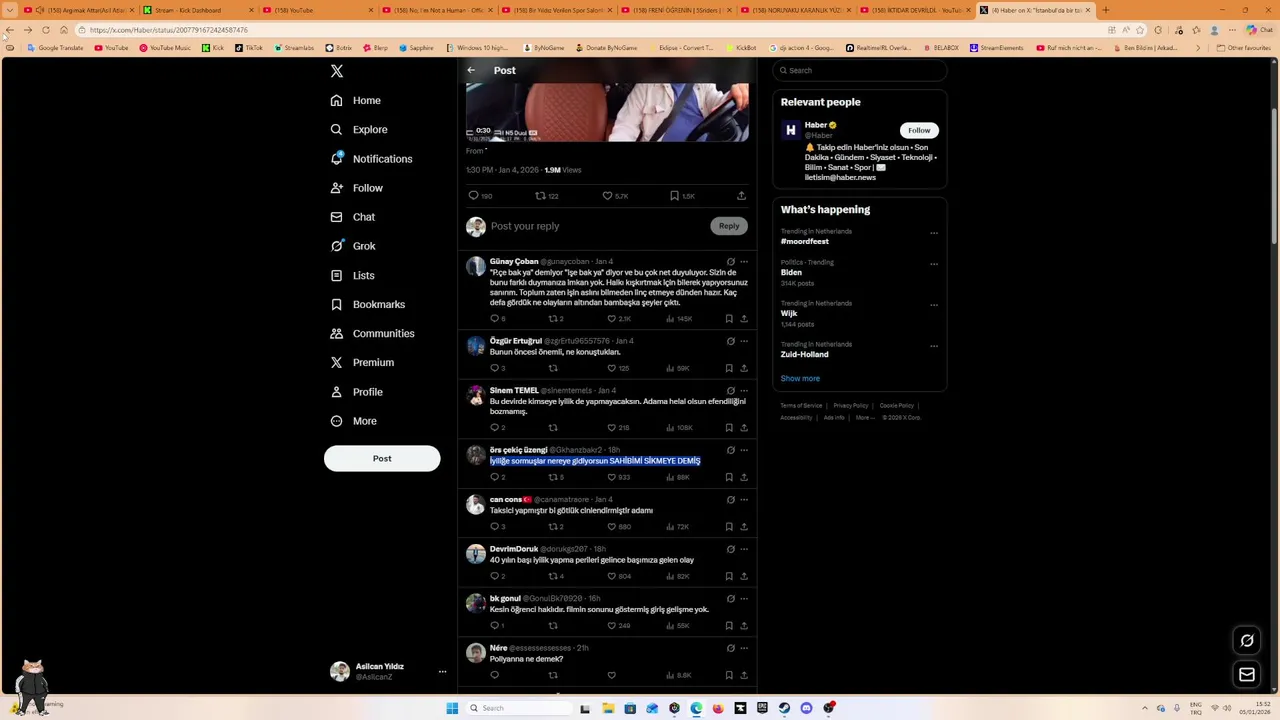Screen dimensions: 1280x720
Task: Open Grok in the sidebar
Action: pos(353,246)
